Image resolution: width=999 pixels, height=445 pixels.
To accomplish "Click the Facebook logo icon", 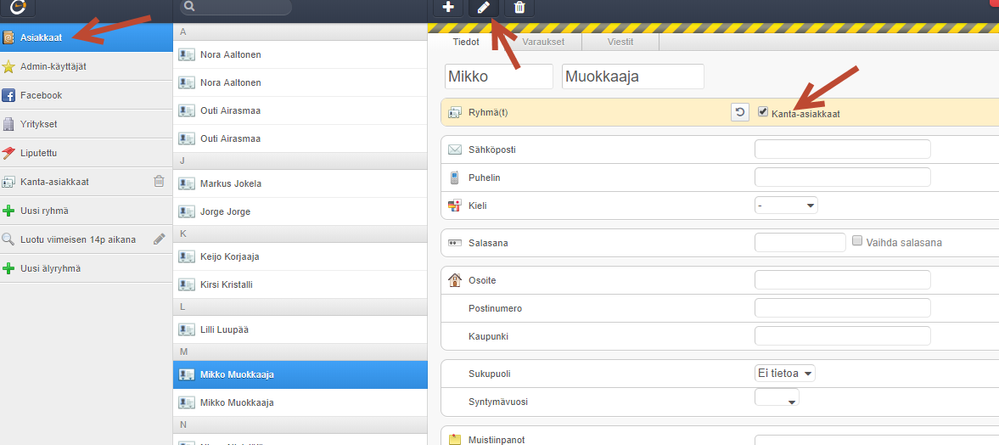I will coord(9,96).
